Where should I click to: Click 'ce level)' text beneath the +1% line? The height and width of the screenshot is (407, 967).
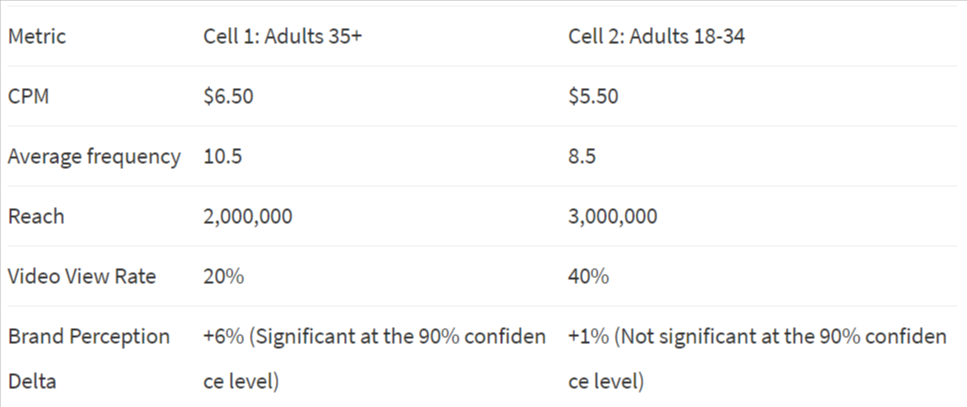tap(606, 381)
